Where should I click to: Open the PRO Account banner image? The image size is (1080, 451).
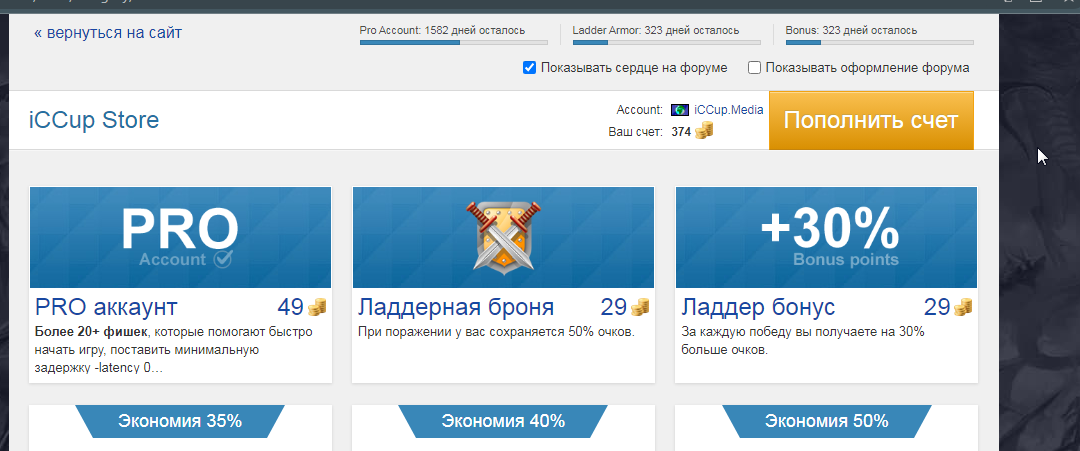[180, 238]
